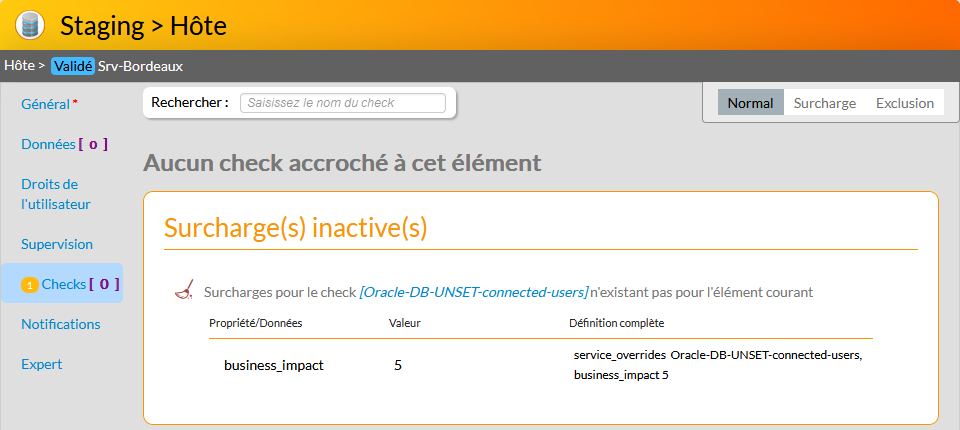Open the Oracle-DB-UNSET-connected-users check link
960x430 pixels.
473,293
